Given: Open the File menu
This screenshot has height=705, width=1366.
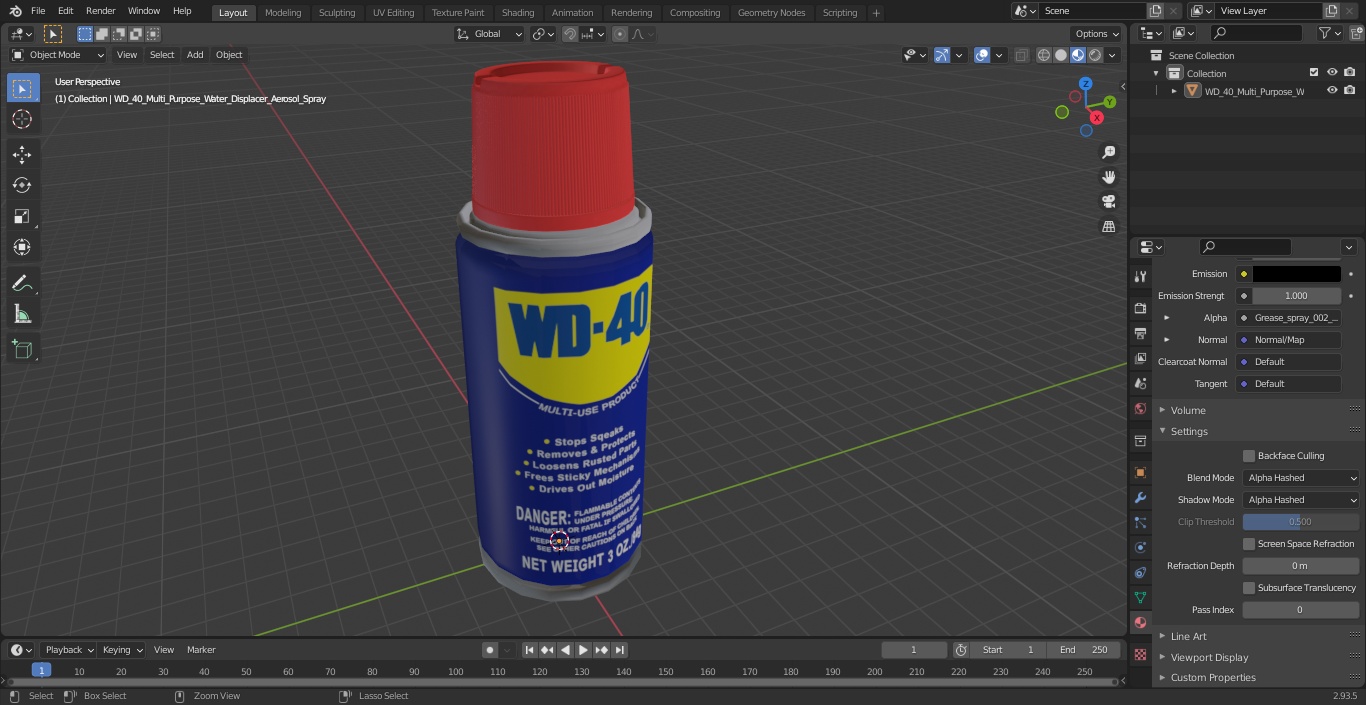Looking at the screenshot, I should [x=38, y=11].
